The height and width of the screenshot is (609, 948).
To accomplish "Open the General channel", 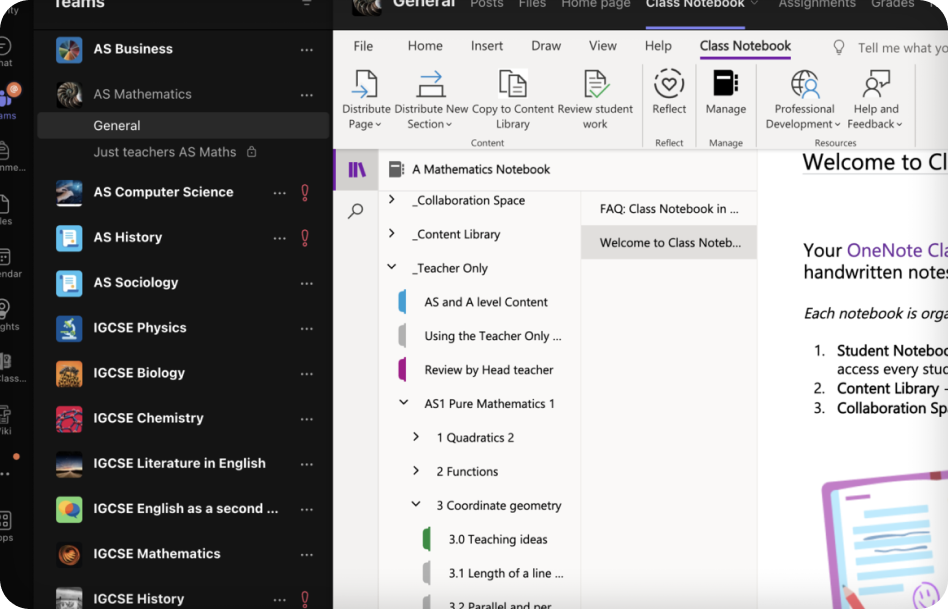I will click(x=183, y=126).
